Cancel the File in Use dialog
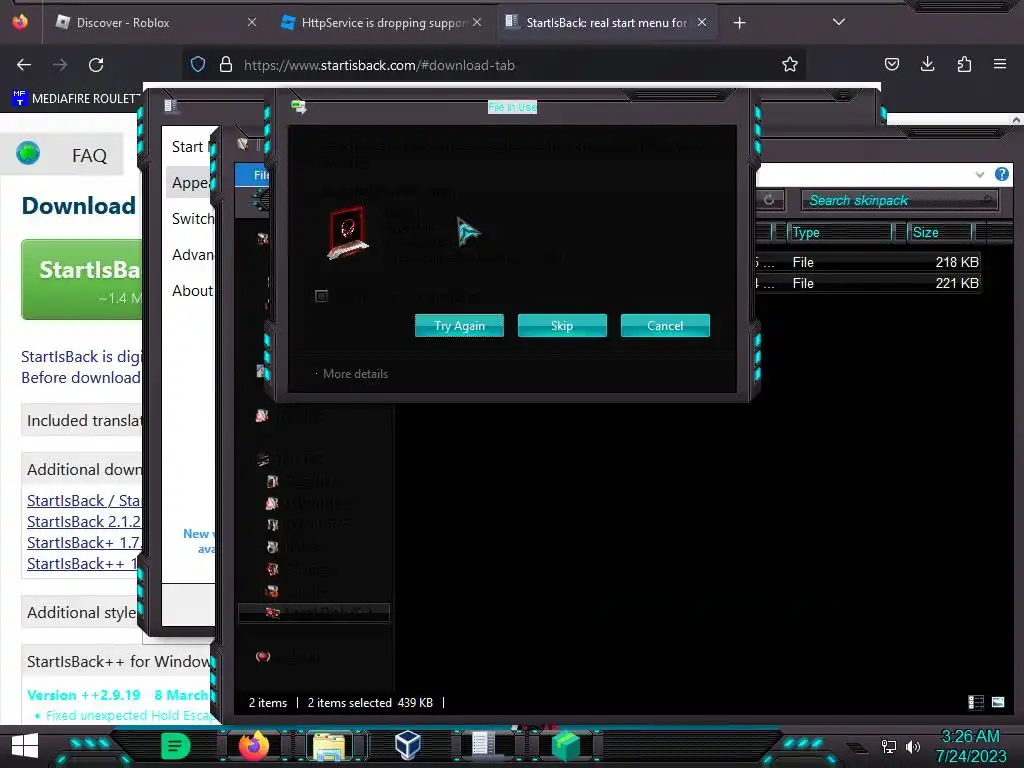The width and height of the screenshot is (1024, 768). 665,326
